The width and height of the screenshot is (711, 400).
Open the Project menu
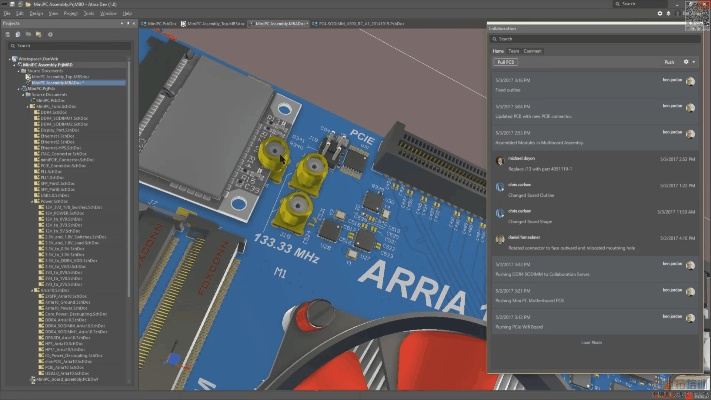coord(70,13)
